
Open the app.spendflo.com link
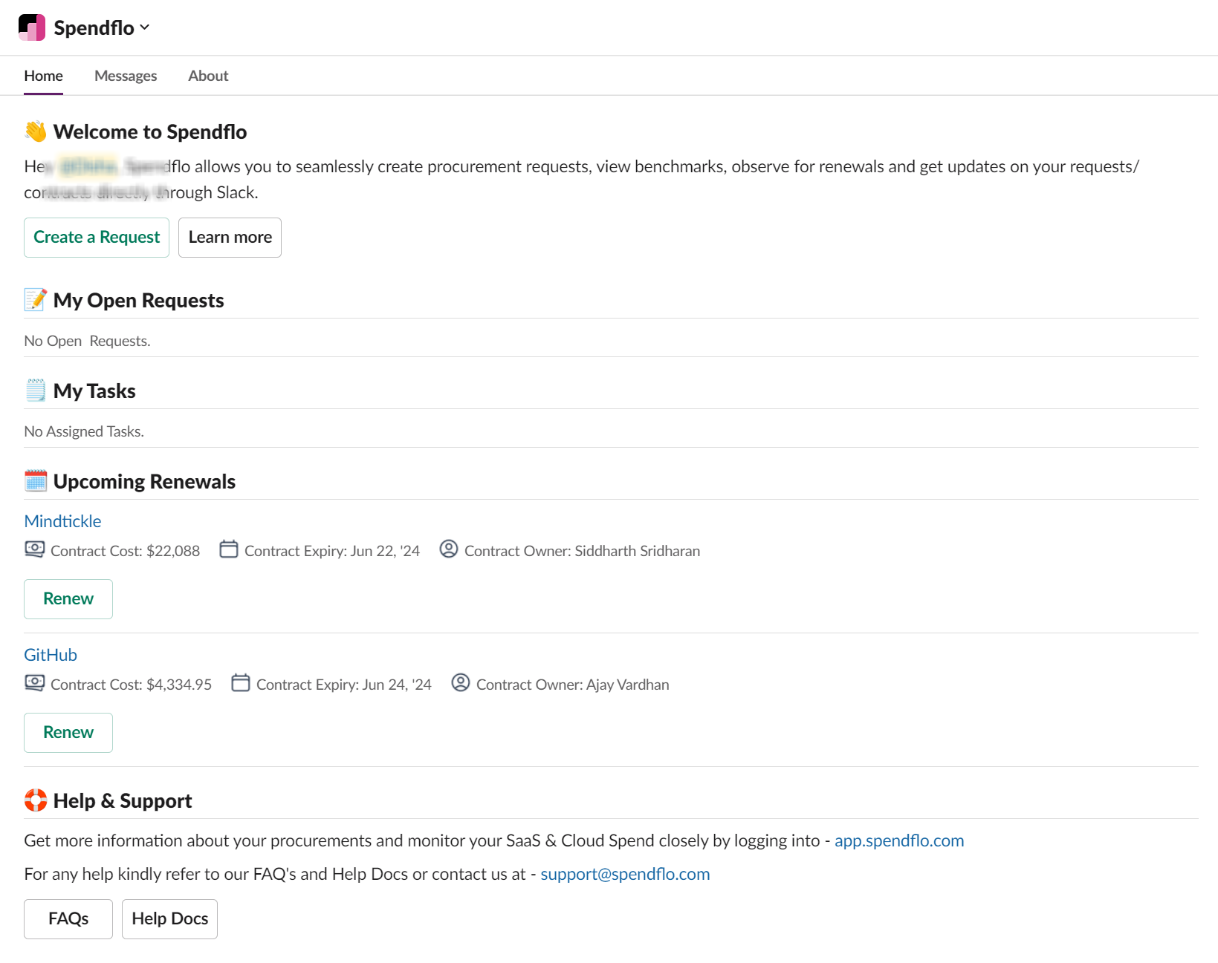click(899, 841)
